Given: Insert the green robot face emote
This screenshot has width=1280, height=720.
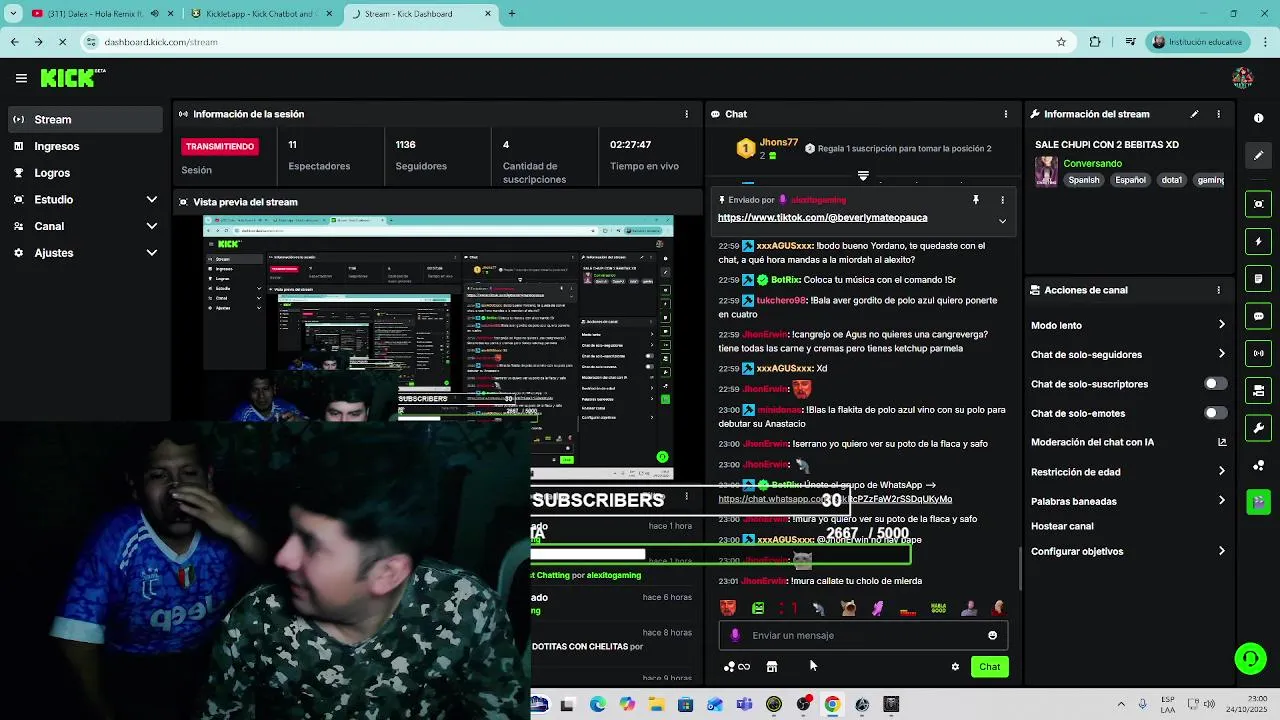Looking at the screenshot, I should click(x=758, y=608).
